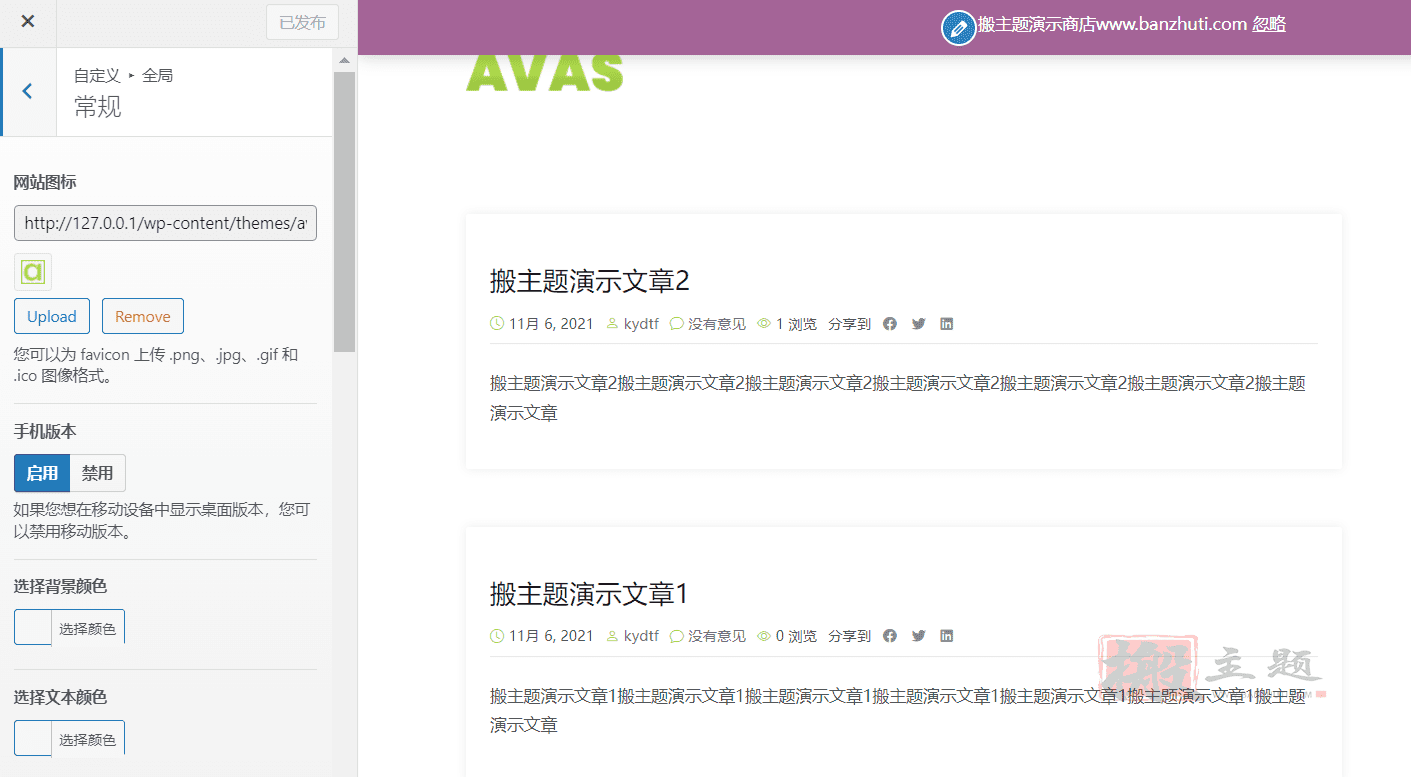This screenshot has width=1411, height=777.
Task: Click the 已发布 publish button
Action: 302,22
